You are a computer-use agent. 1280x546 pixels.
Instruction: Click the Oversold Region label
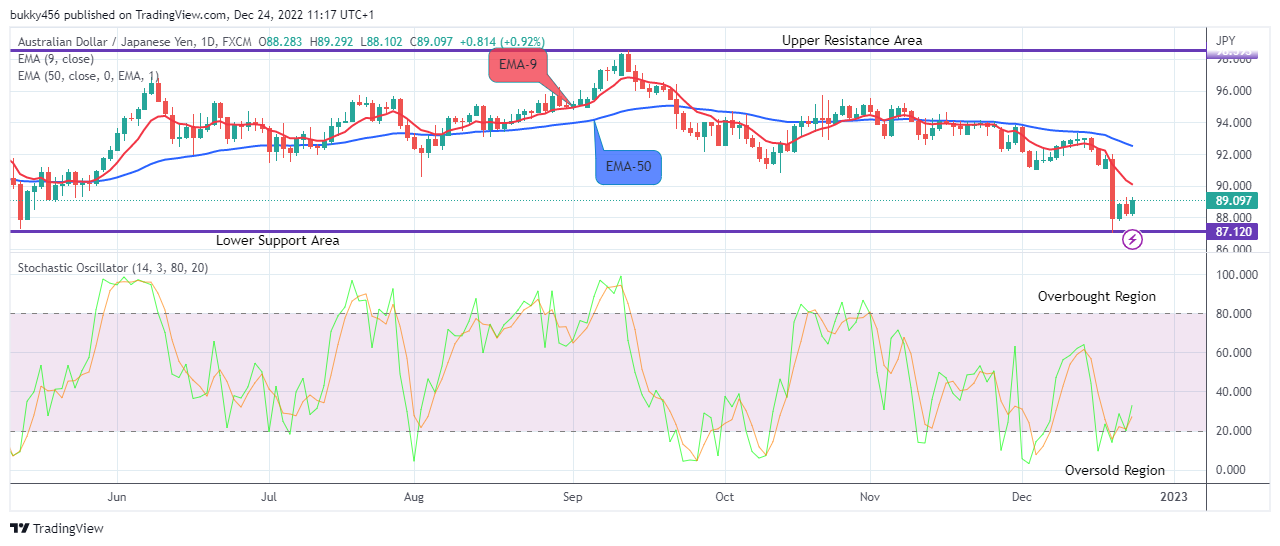click(x=1114, y=470)
